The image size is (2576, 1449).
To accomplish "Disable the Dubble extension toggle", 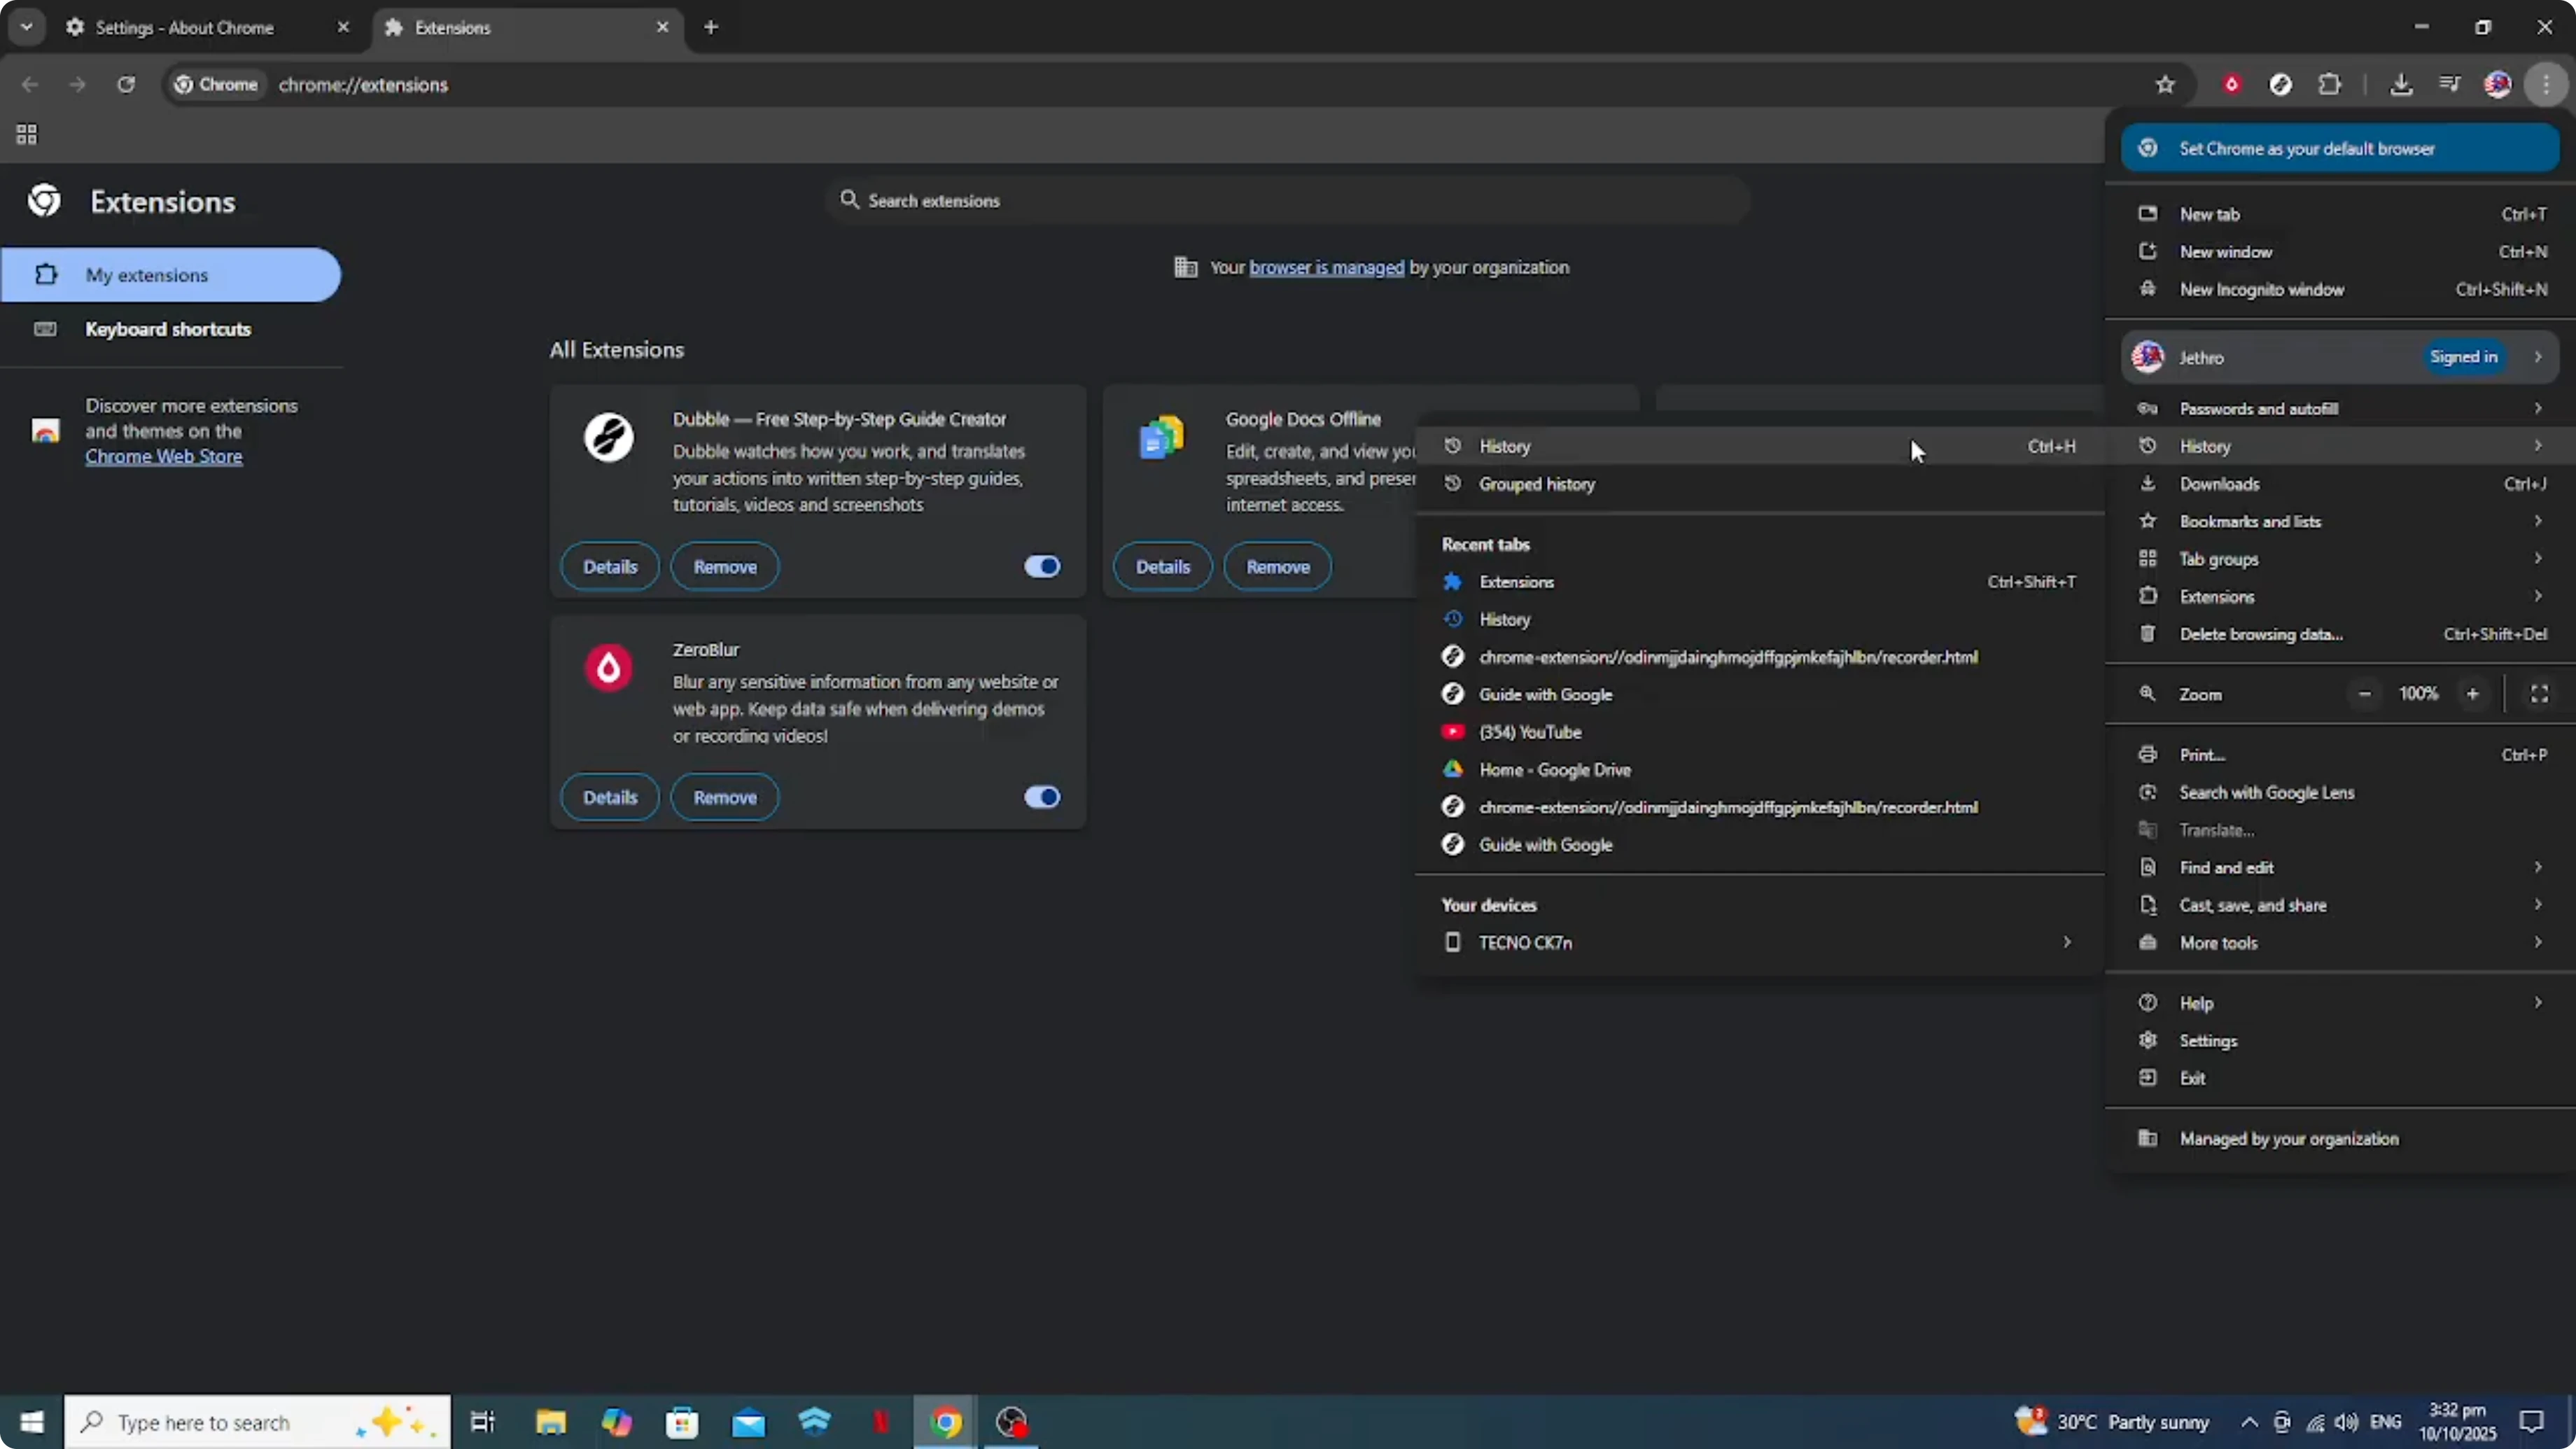I will click(1041, 566).
